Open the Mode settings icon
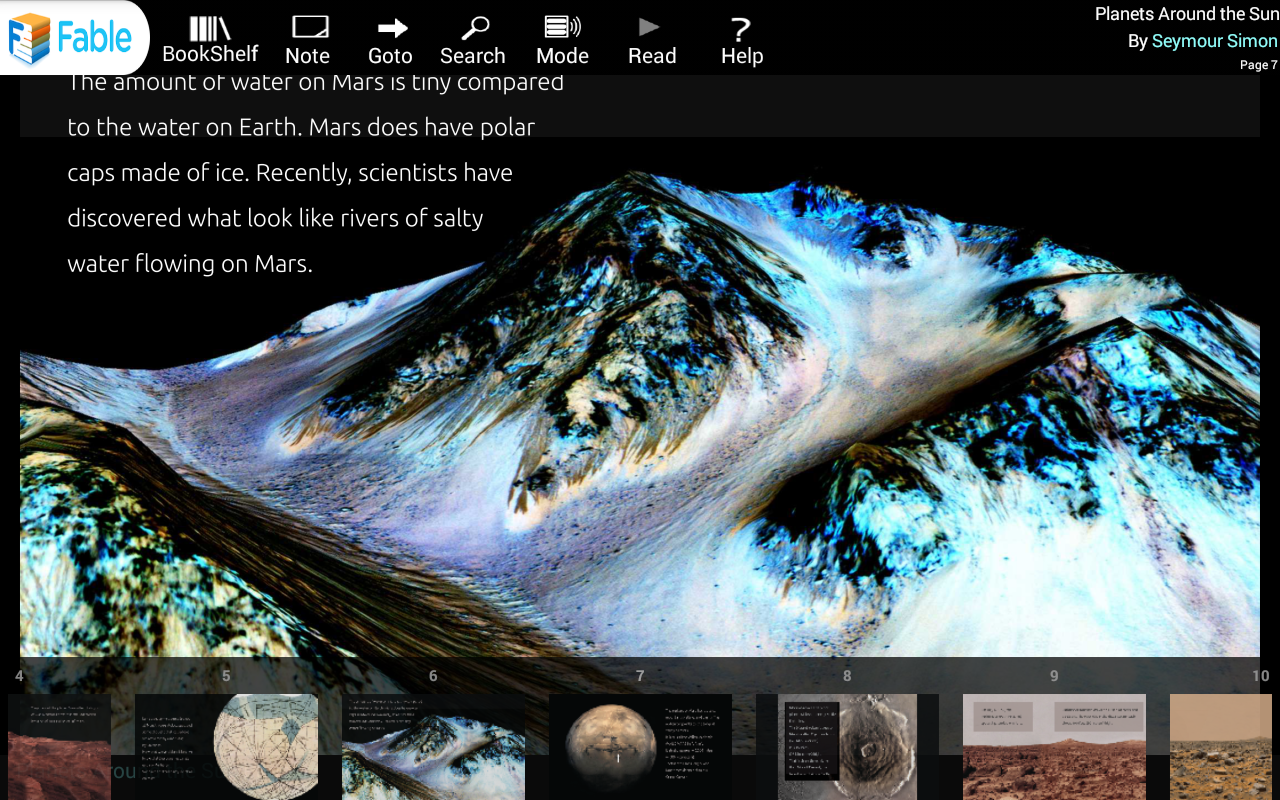The width and height of the screenshot is (1280, 800). pyautogui.click(x=562, y=38)
